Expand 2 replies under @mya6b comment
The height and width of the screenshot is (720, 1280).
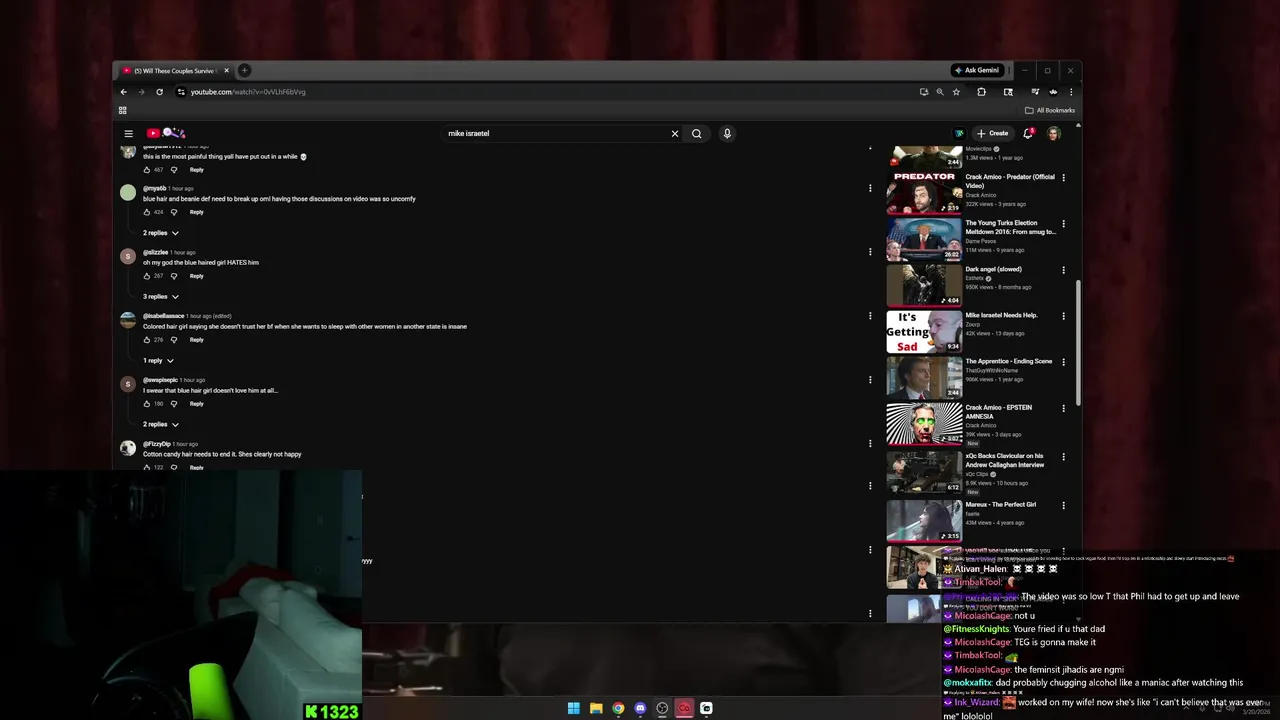[160, 233]
